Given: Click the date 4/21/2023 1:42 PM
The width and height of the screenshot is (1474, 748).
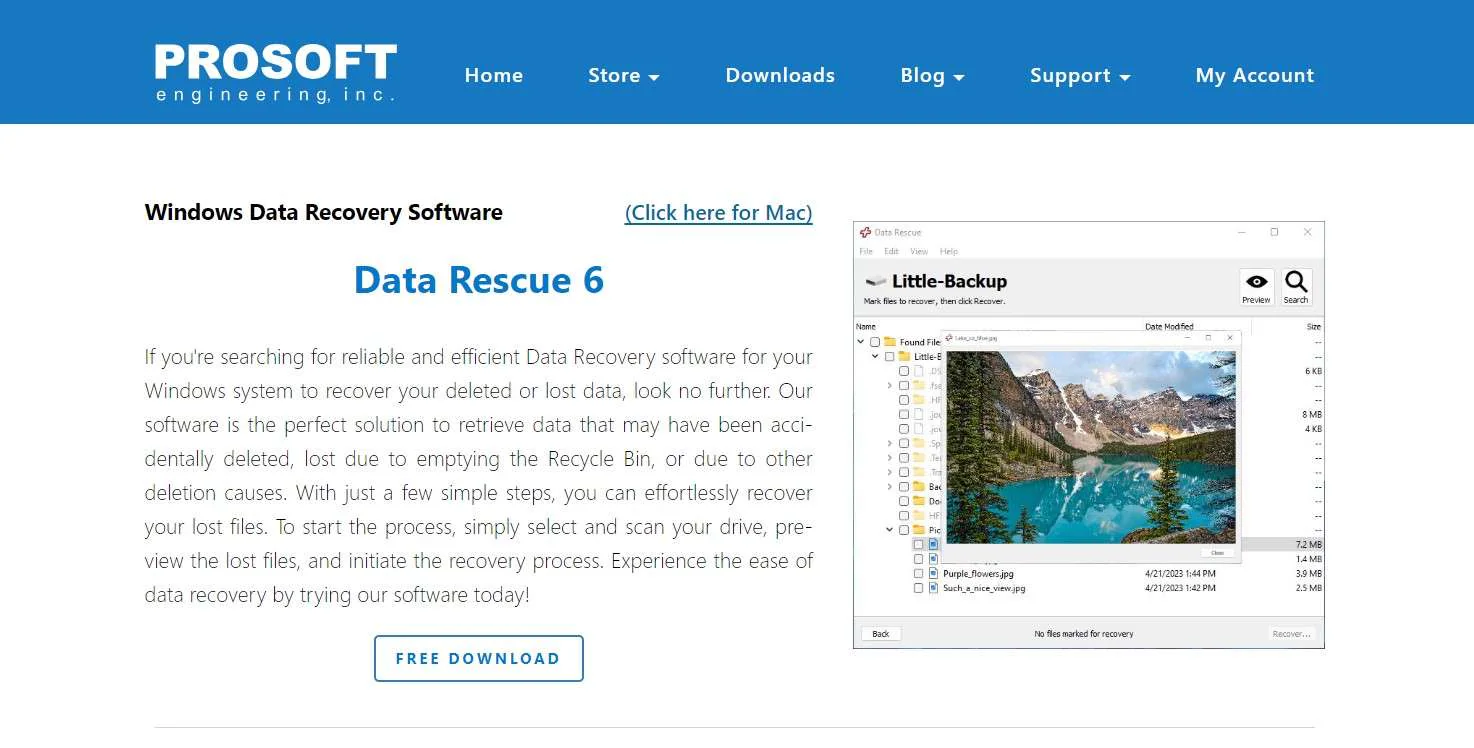Looking at the screenshot, I should click(x=1180, y=588).
